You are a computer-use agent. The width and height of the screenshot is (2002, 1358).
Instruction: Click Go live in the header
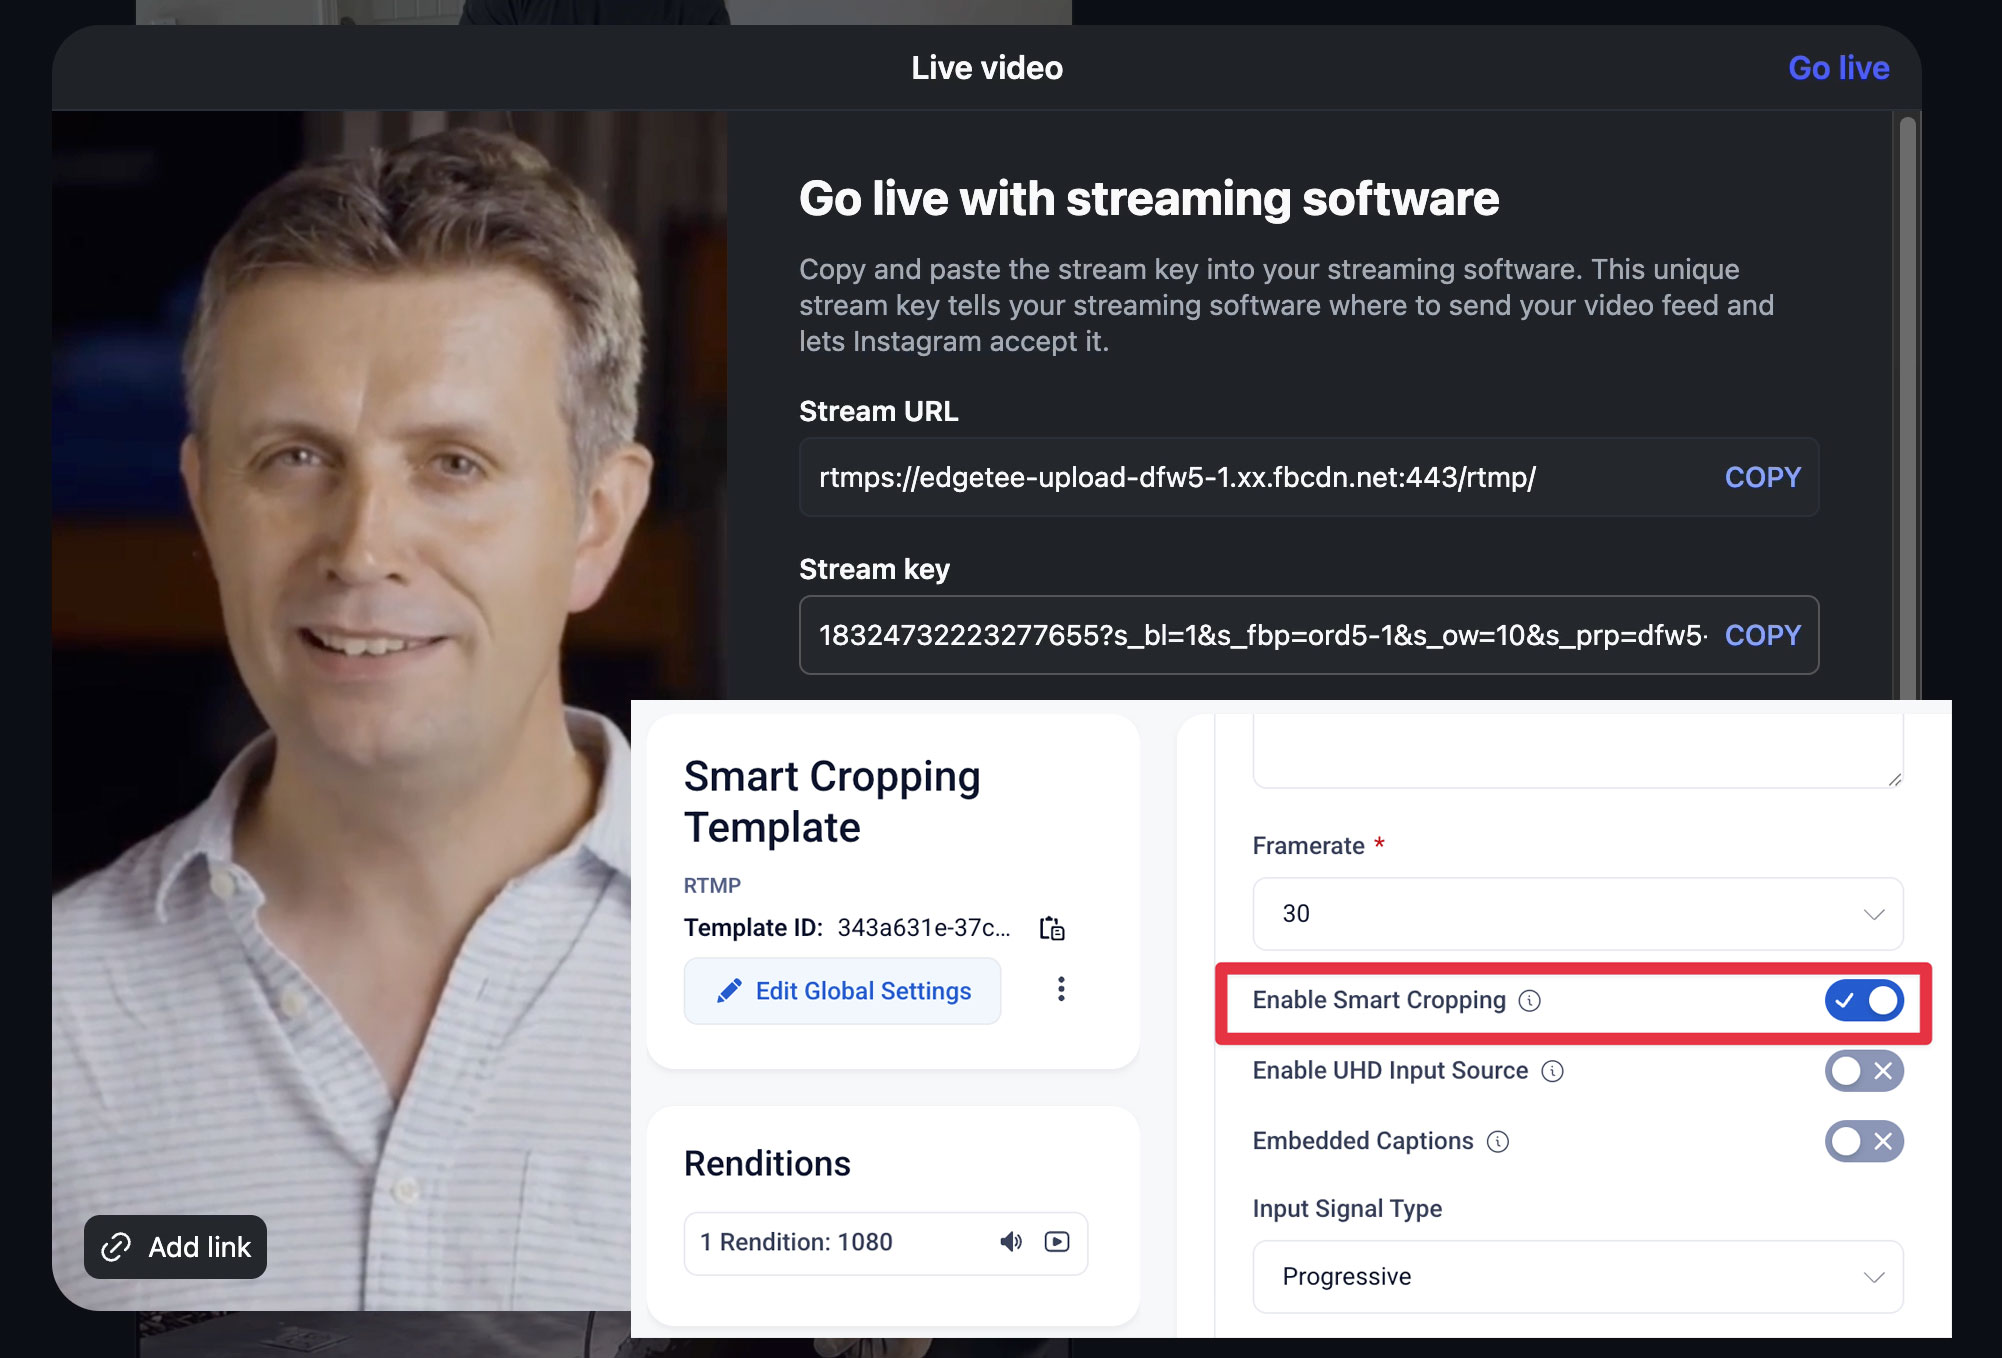[x=1839, y=68]
